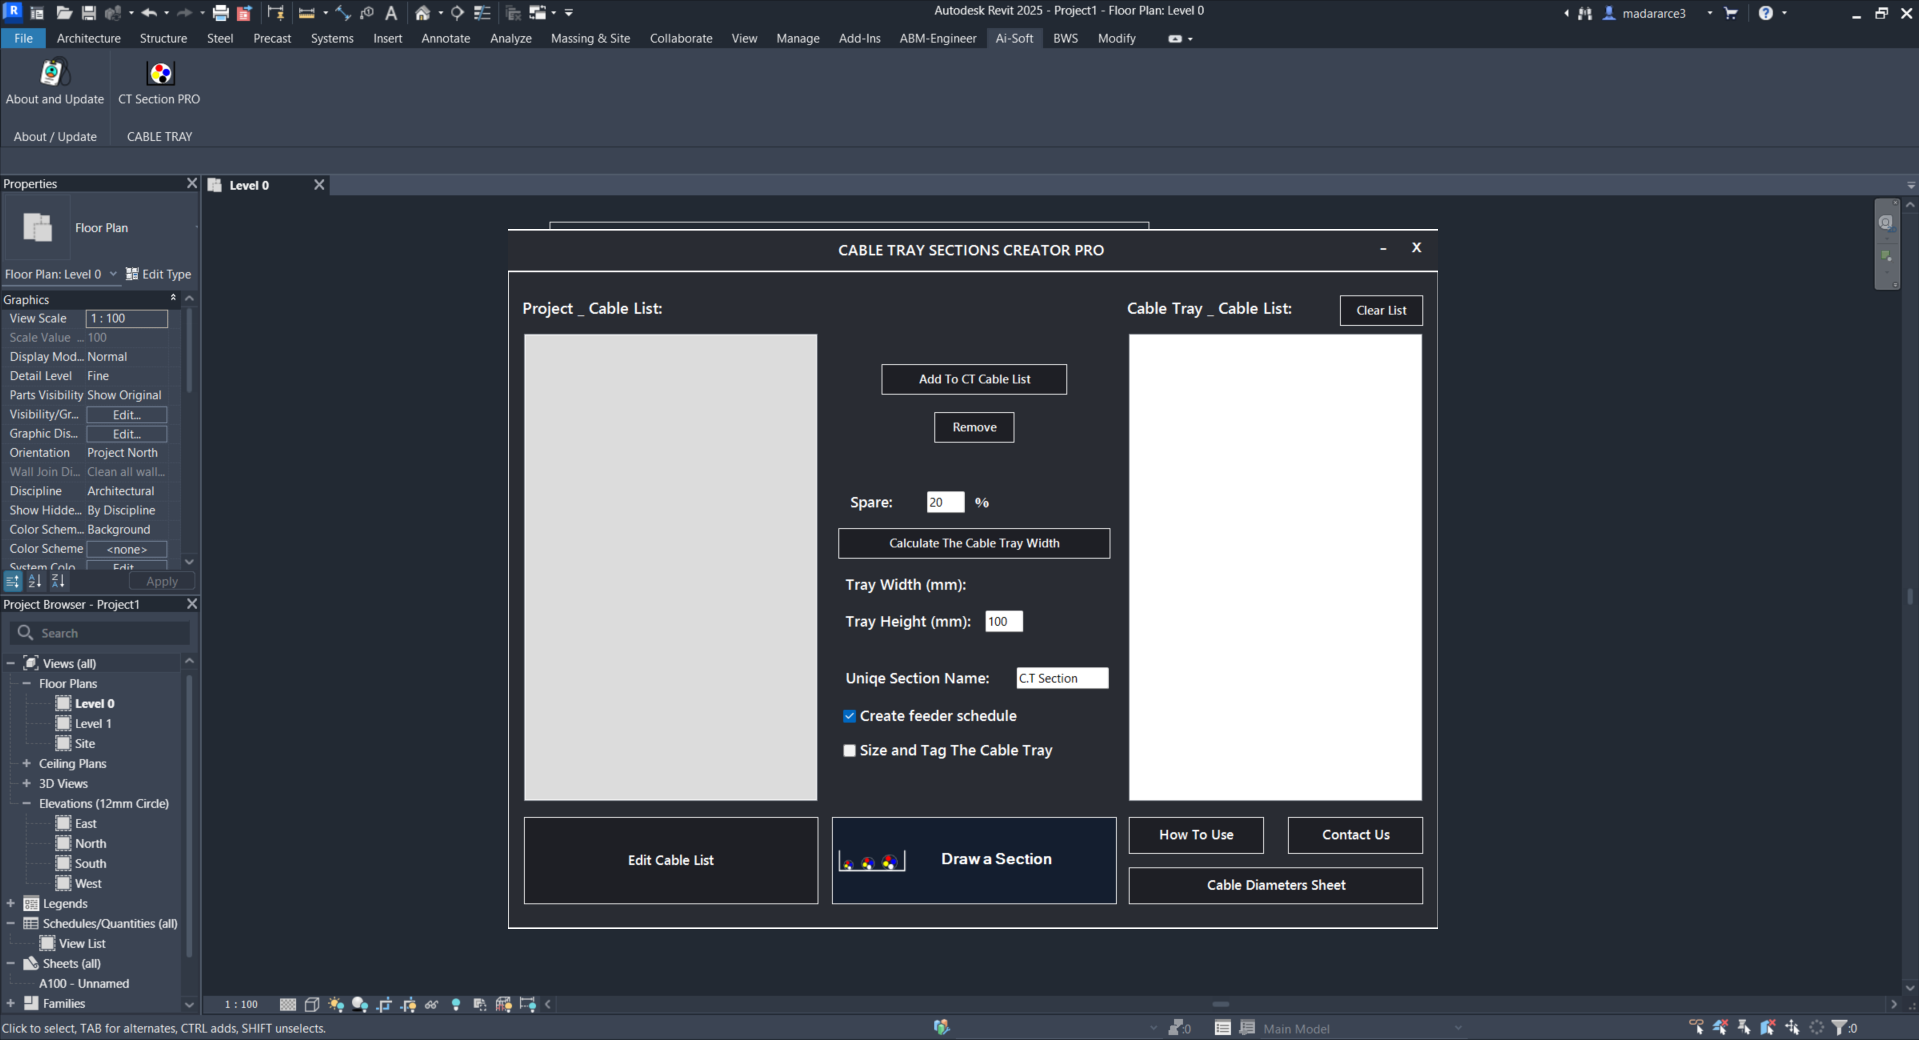Image resolution: width=1920 pixels, height=1040 pixels.
Task: Click the Tray Height (mm) input field
Action: tap(1004, 621)
